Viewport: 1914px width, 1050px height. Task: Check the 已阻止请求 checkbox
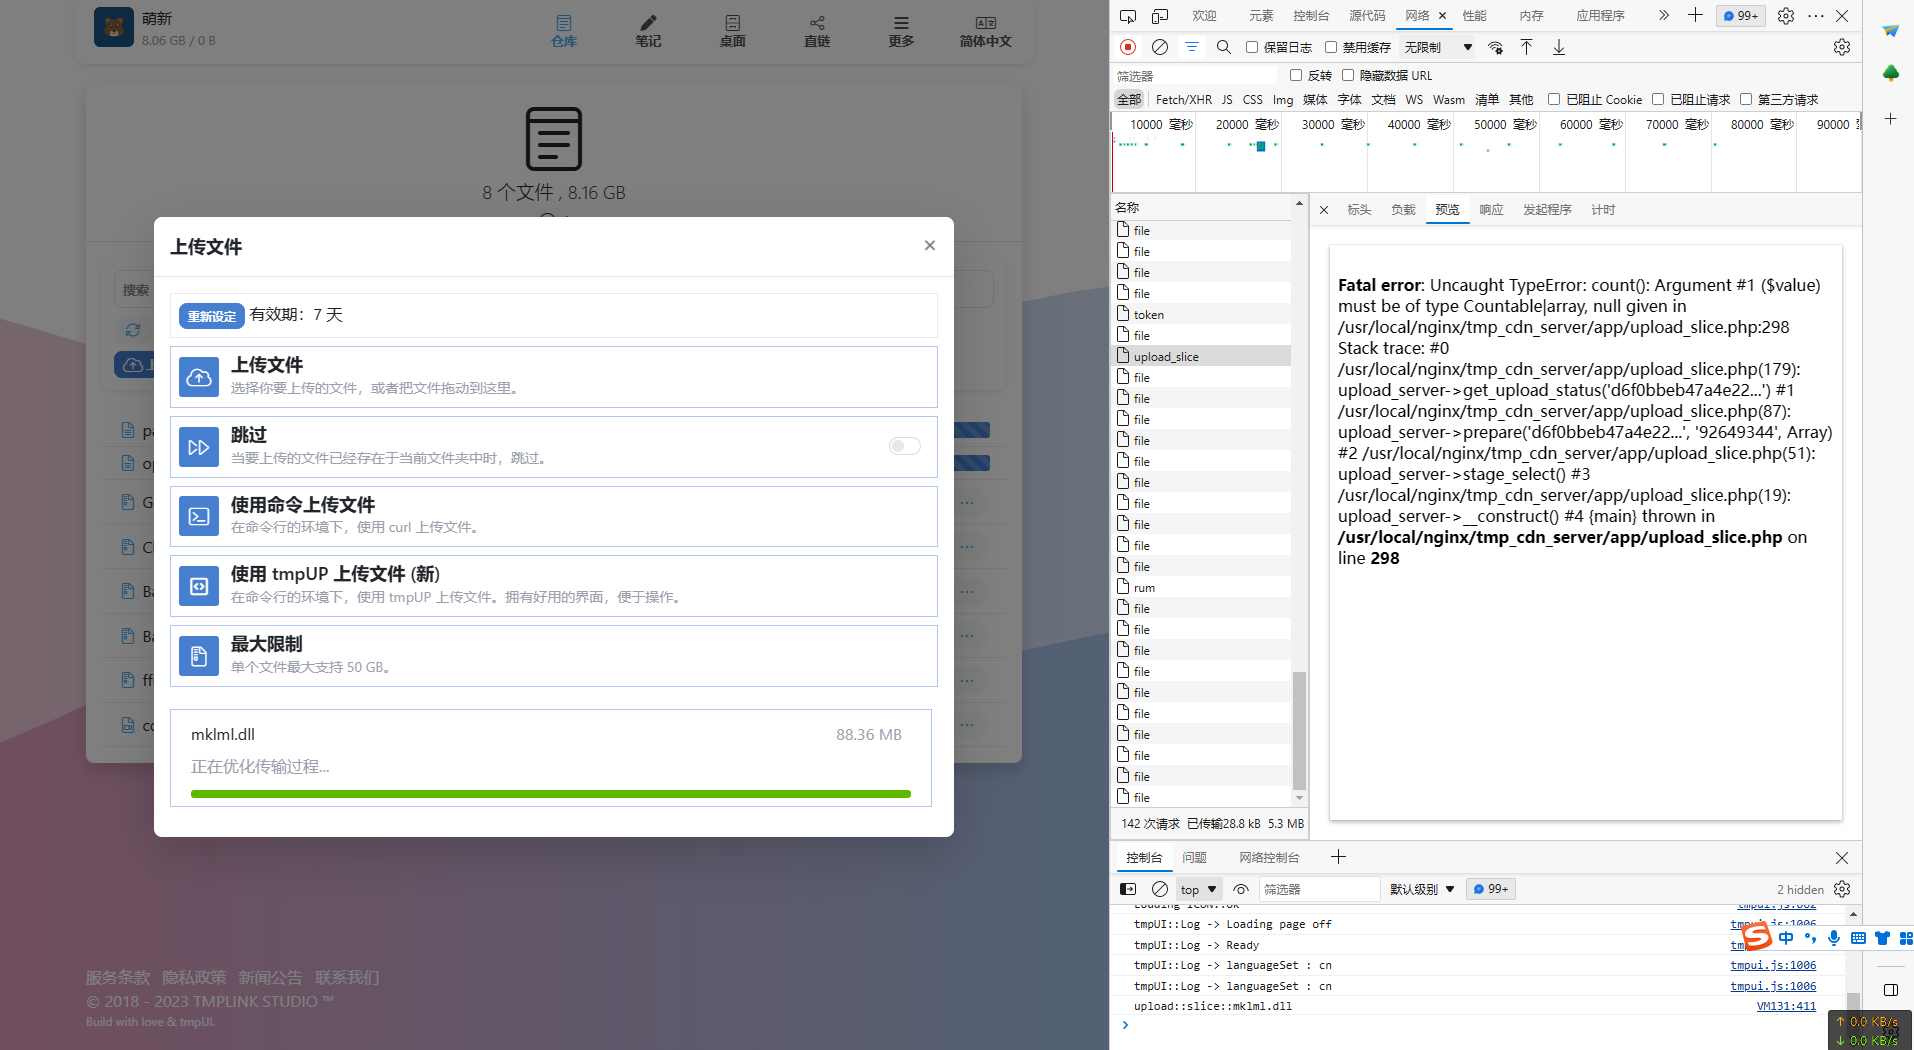(1658, 99)
